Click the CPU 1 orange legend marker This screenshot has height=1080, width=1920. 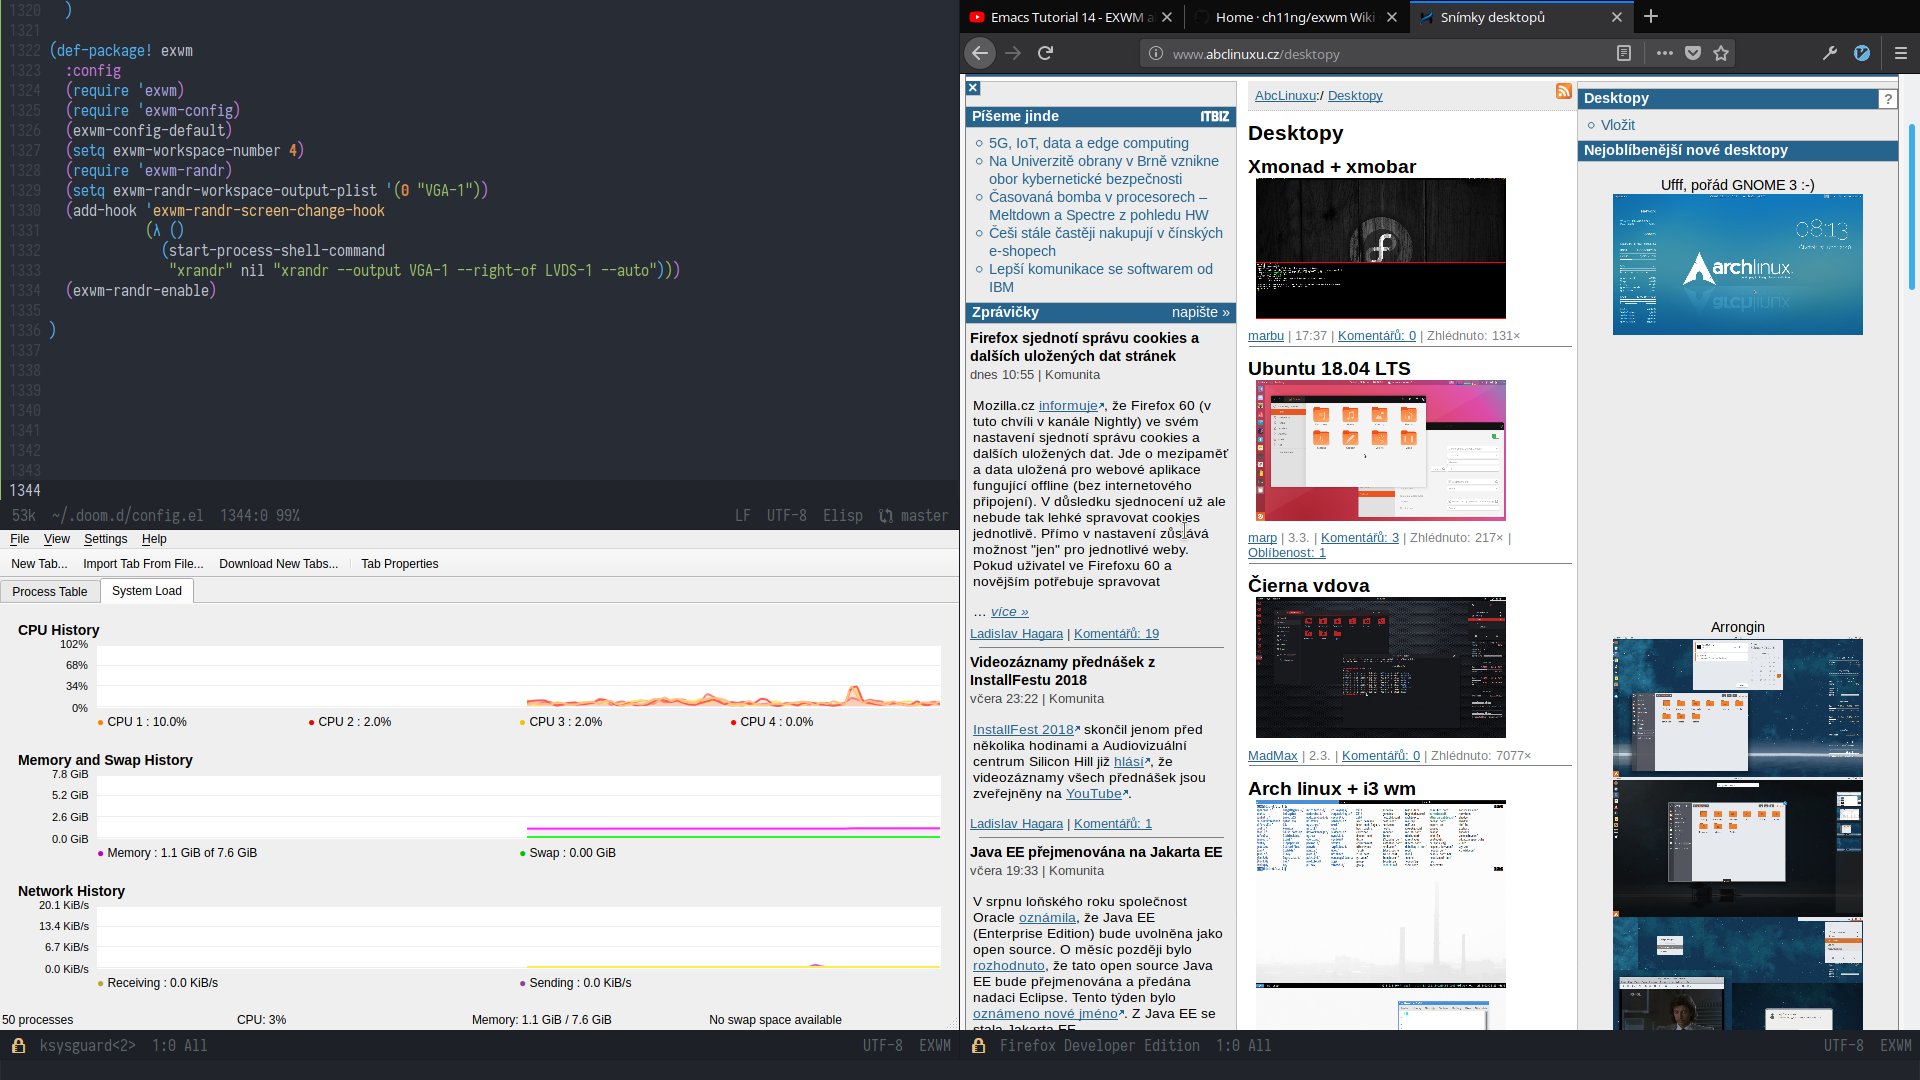tap(100, 722)
